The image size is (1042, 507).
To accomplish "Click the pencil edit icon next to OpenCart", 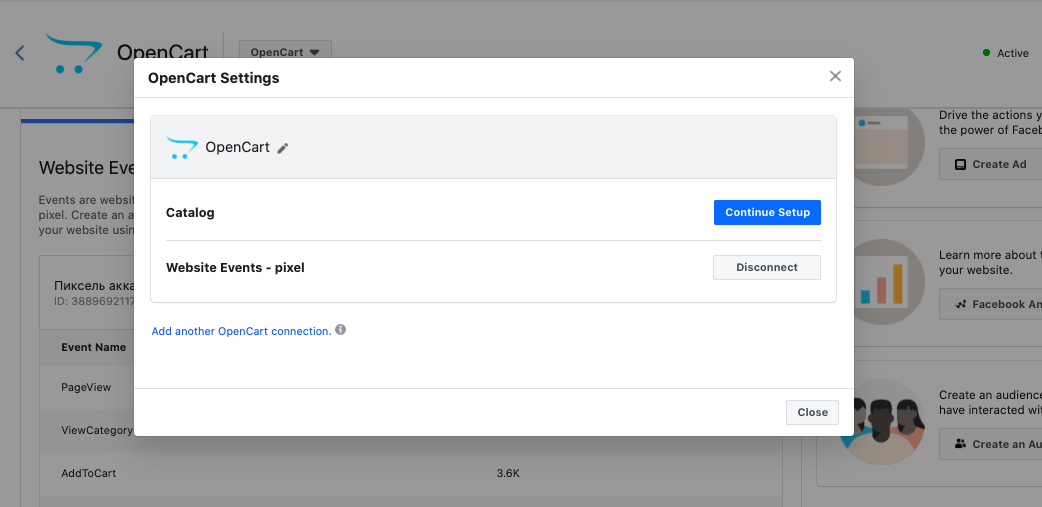I will [283, 148].
